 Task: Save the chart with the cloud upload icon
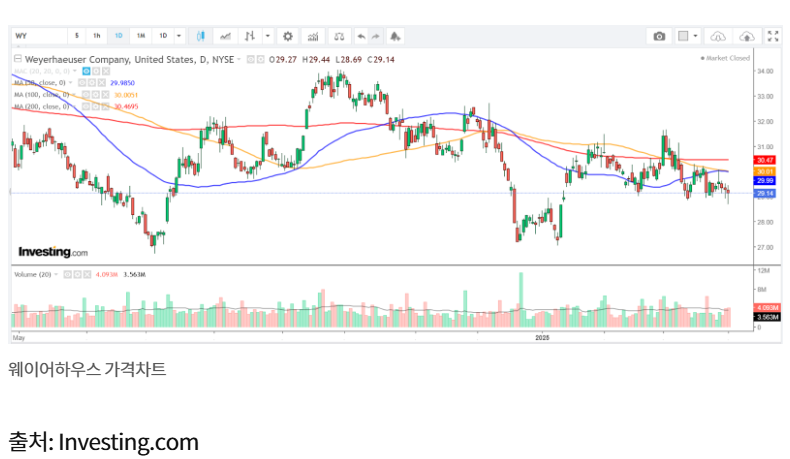[x=747, y=36]
